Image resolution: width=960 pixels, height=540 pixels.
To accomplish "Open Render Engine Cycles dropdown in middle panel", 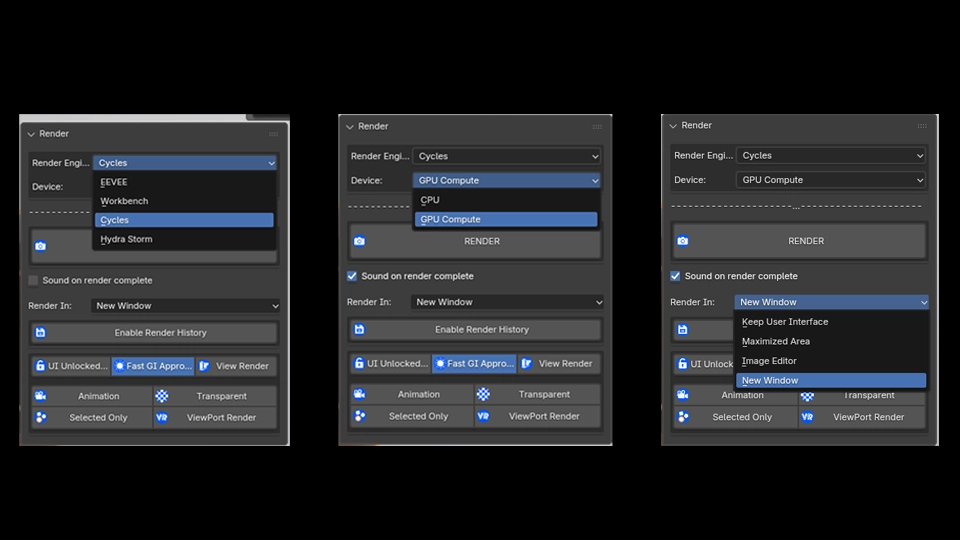I will (x=507, y=156).
